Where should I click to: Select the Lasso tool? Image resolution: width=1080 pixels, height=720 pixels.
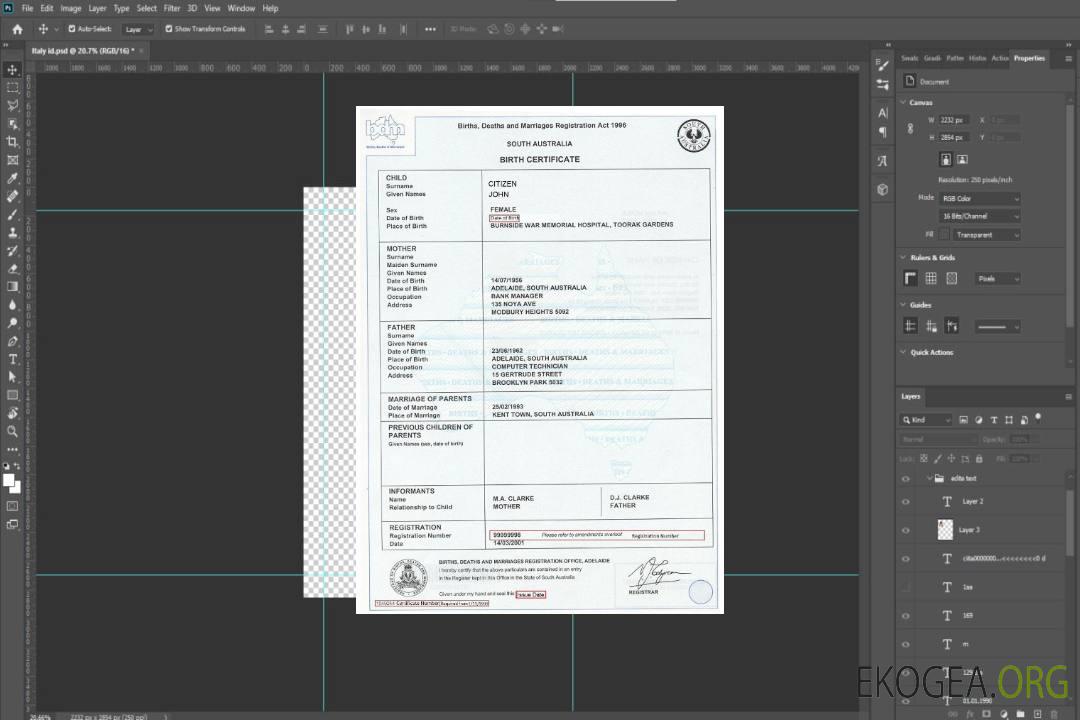pos(13,105)
